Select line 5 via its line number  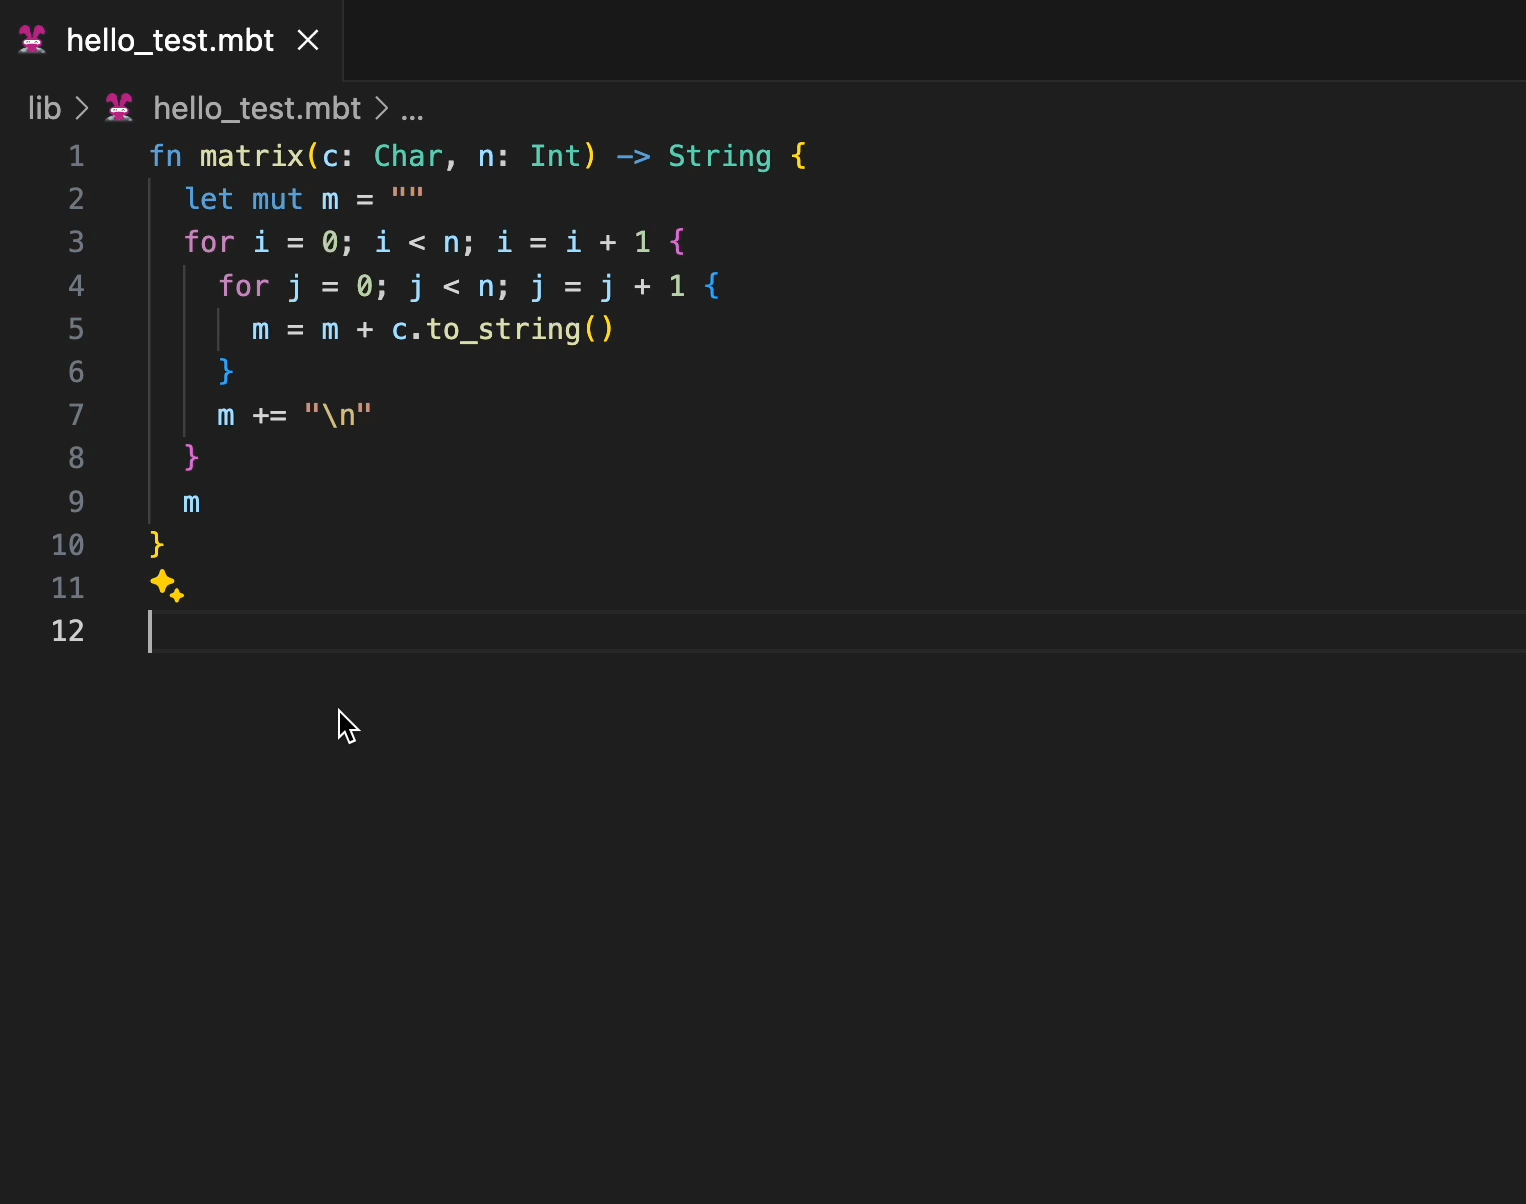click(x=76, y=329)
